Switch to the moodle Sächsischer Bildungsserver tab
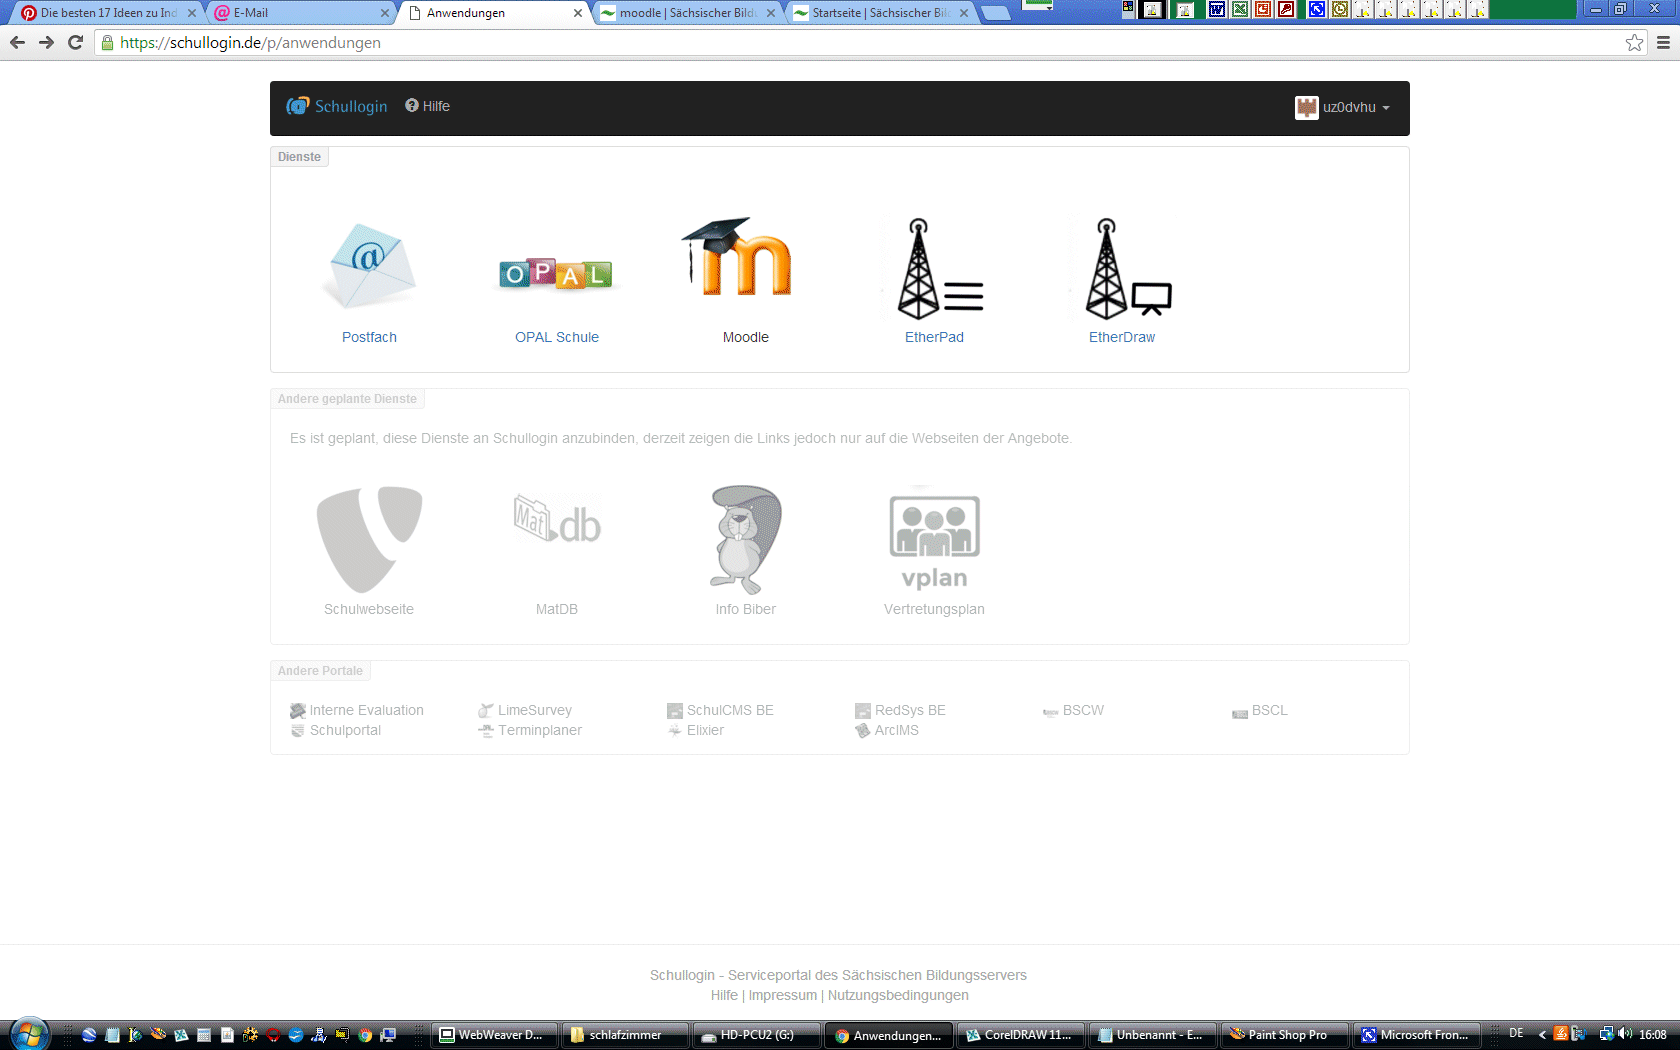 click(687, 13)
